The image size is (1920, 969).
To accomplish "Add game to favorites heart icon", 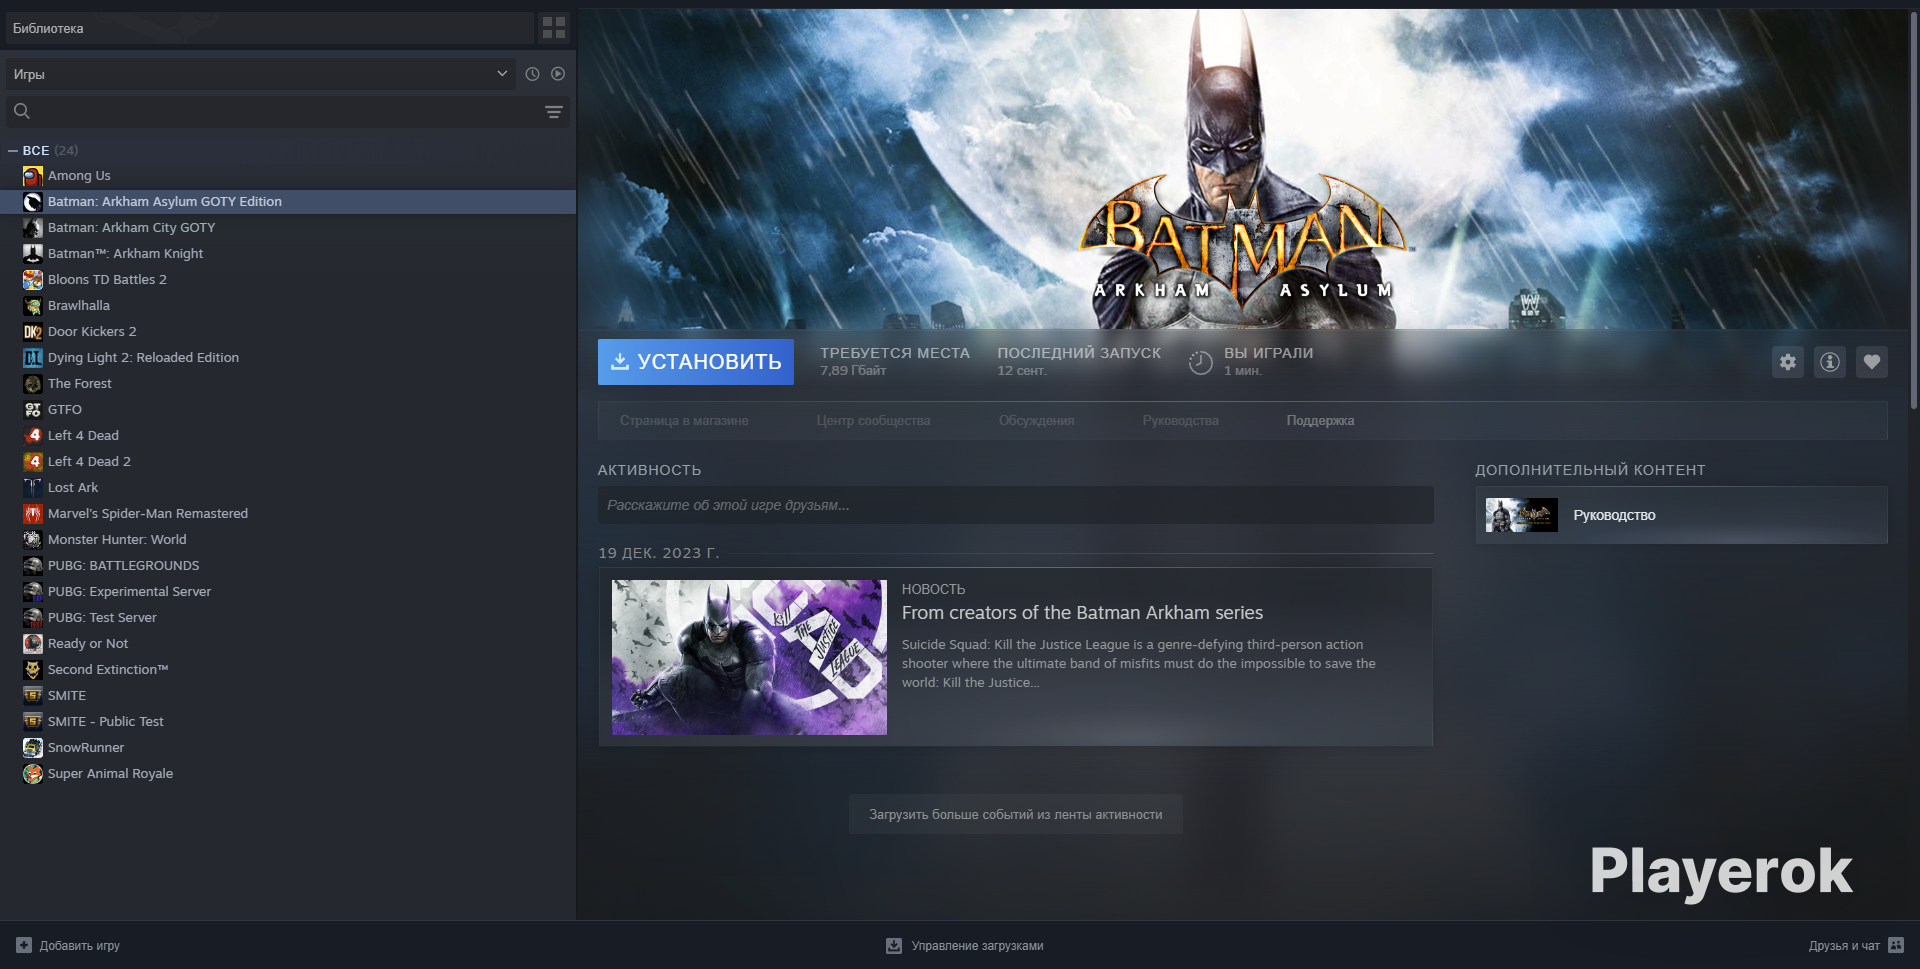I will 1872,362.
